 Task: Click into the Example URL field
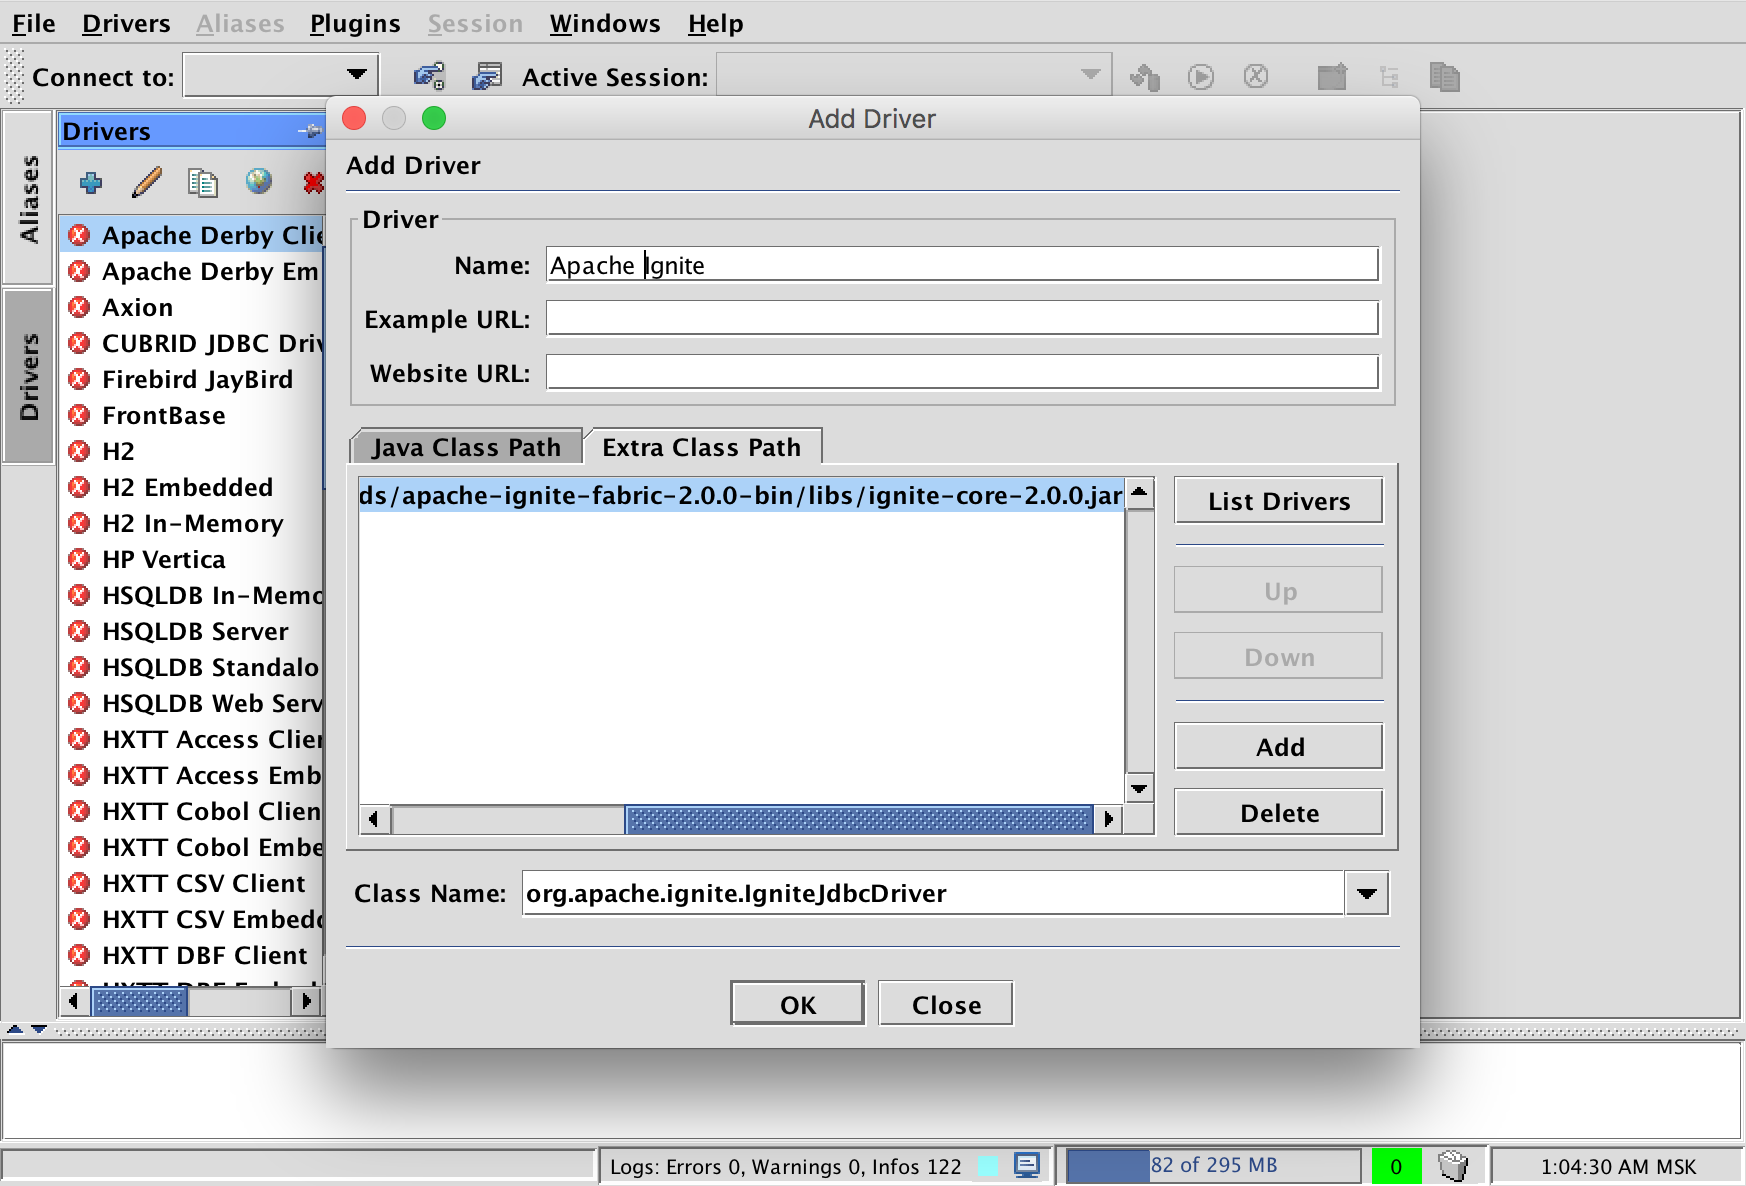point(962,319)
